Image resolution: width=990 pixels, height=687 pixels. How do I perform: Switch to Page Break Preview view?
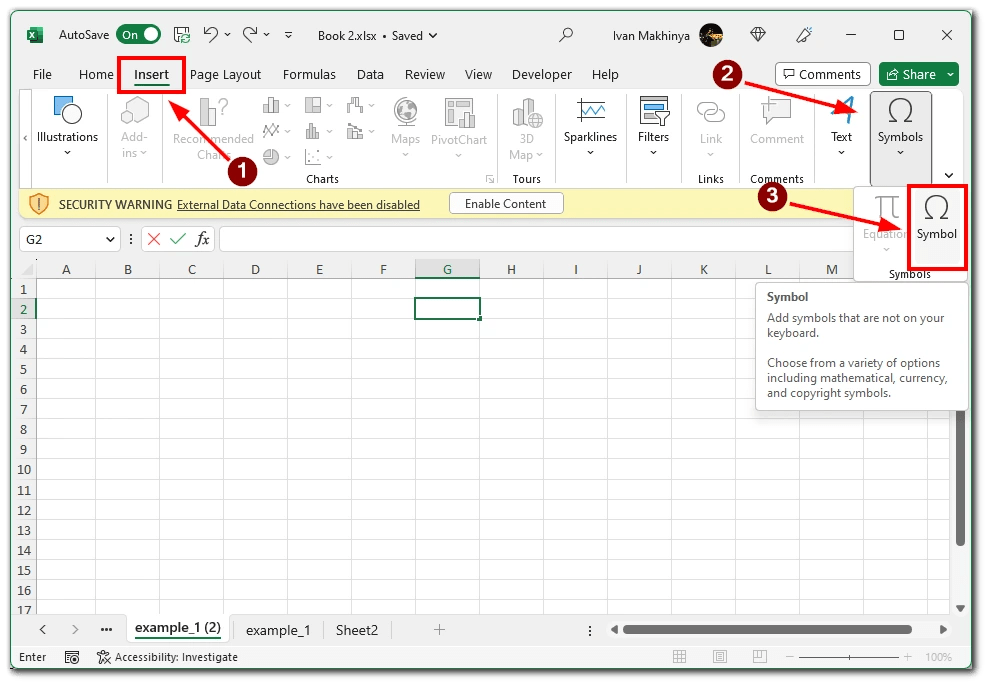[x=760, y=655]
